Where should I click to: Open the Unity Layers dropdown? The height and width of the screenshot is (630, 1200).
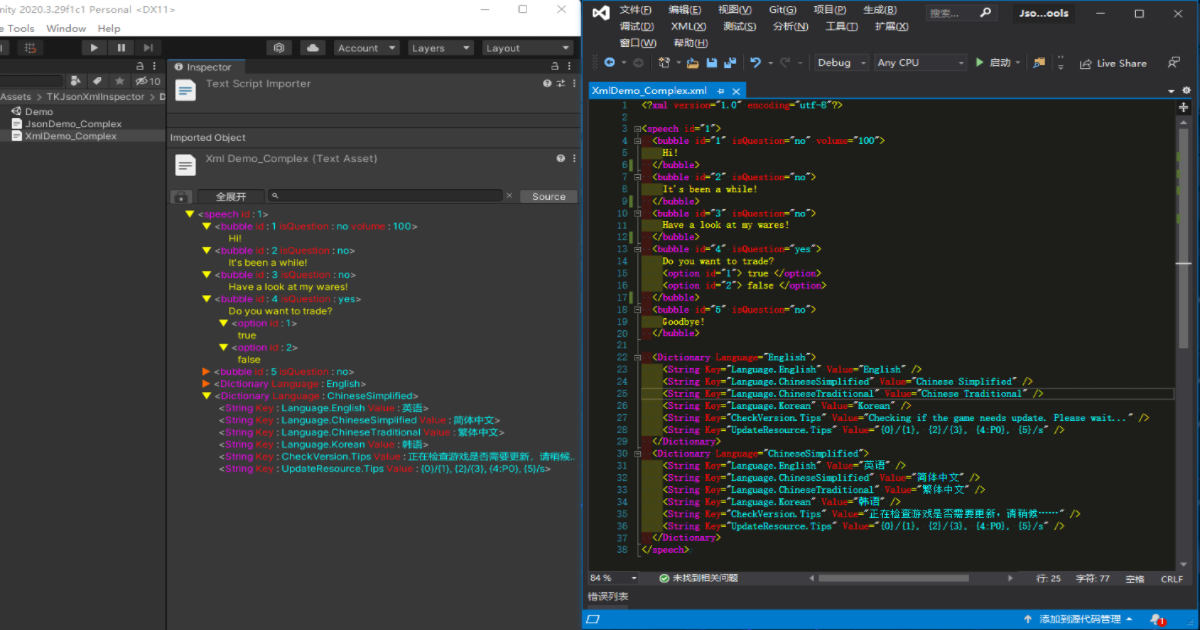click(x=438, y=48)
